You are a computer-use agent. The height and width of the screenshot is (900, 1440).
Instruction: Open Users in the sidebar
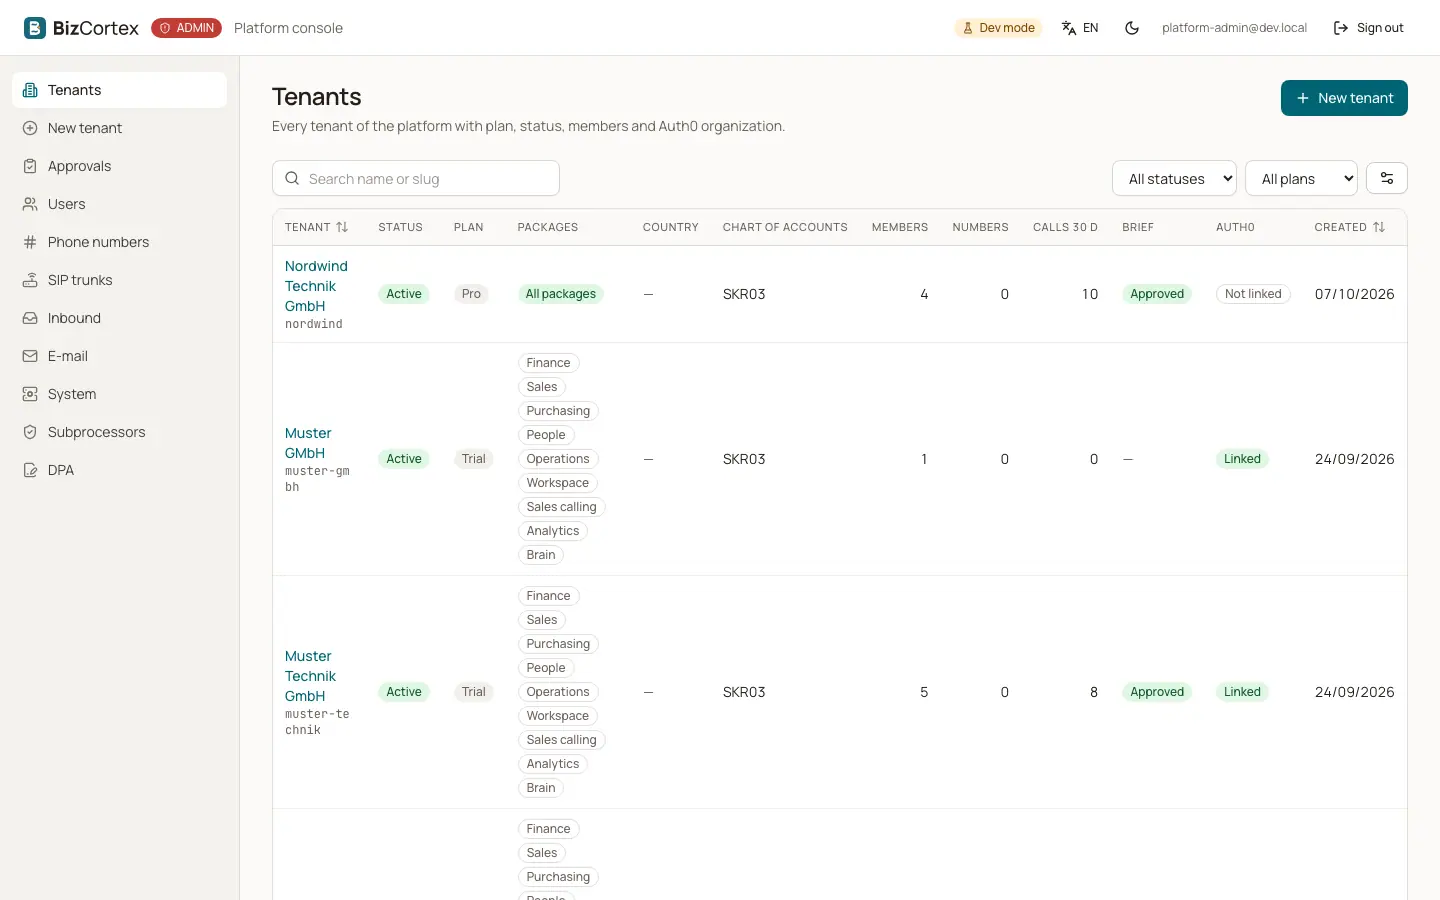[x=120, y=204]
